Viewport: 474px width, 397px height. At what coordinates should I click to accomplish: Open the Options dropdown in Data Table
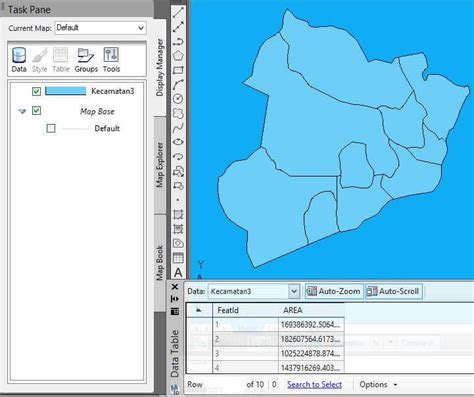coord(379,385)
